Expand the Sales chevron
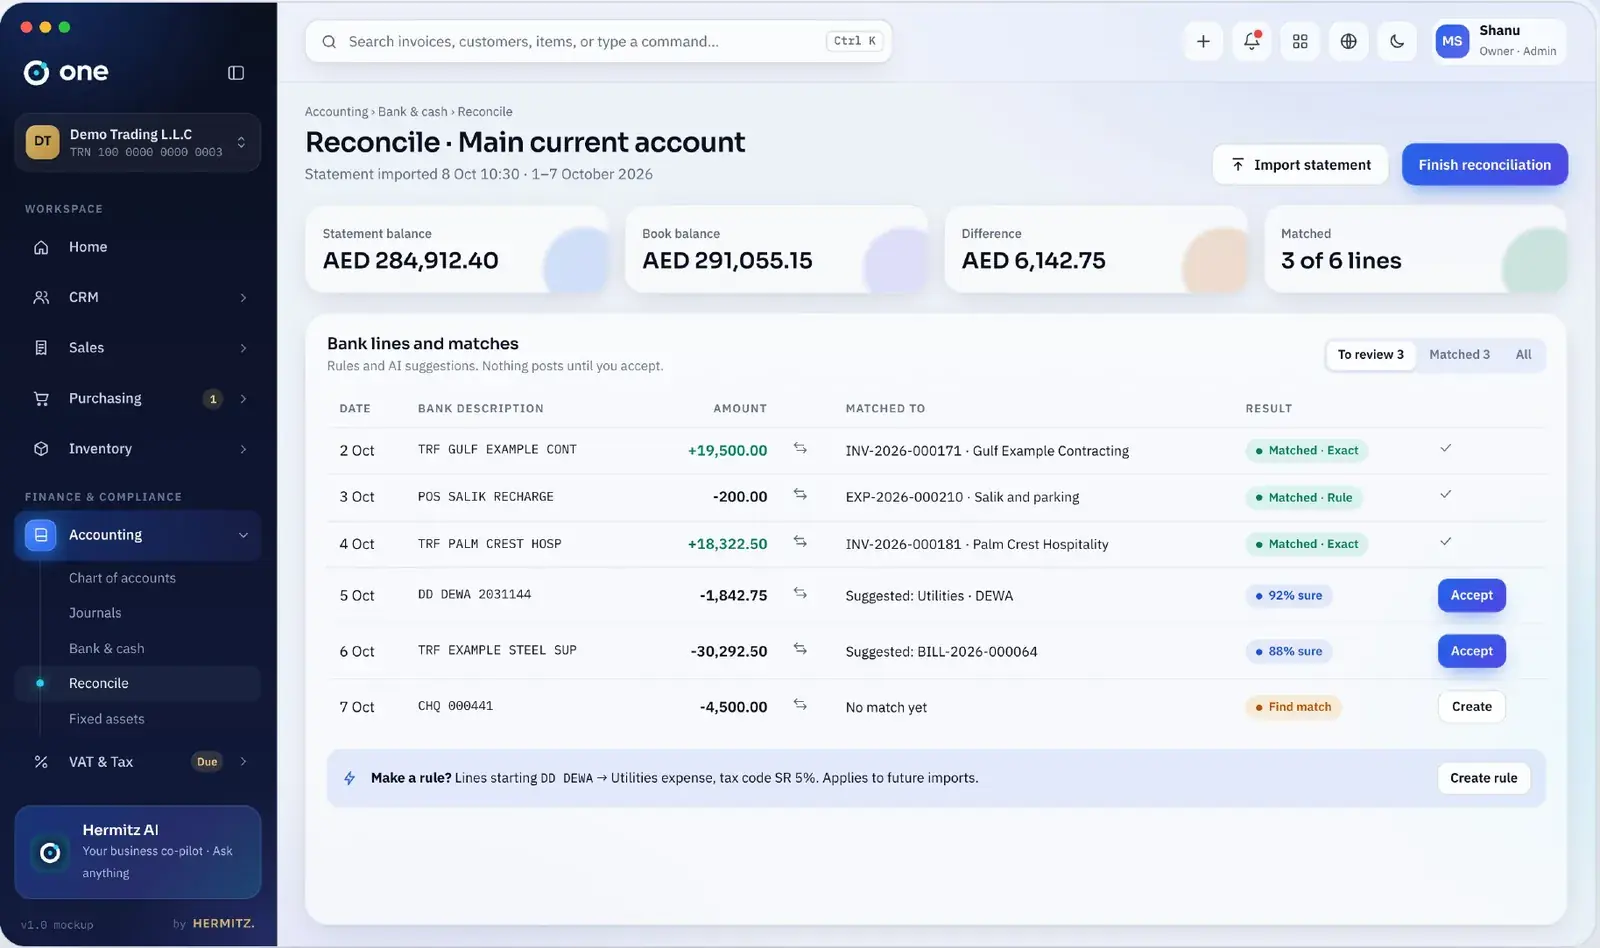The height and width of the screenshot is (948, 1600). [243, 348]
